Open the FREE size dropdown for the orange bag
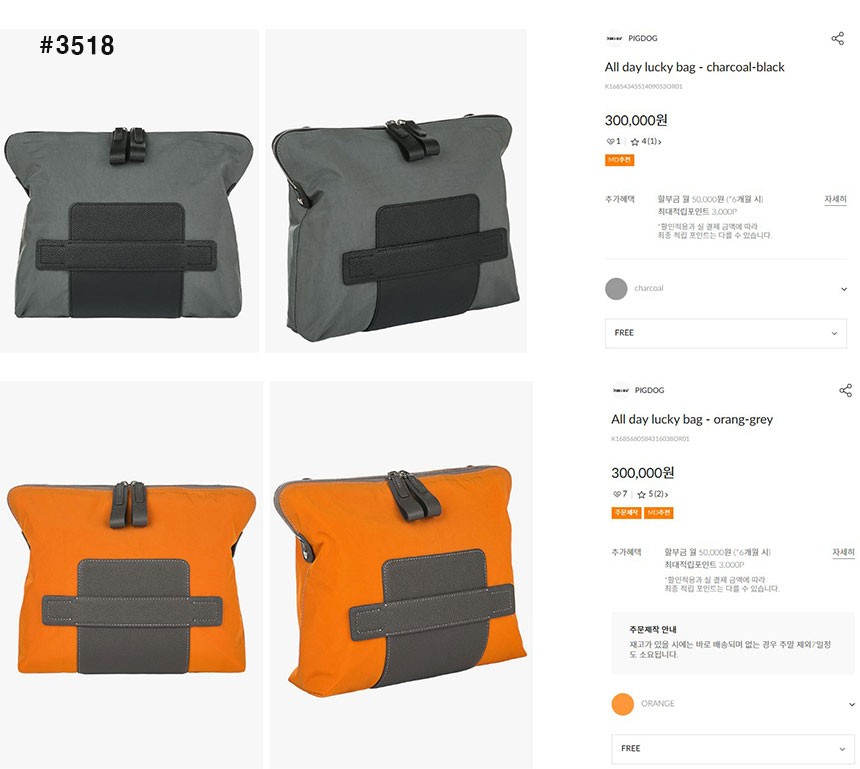This screenshot has height=769, width=860. [x=733, y=749]
